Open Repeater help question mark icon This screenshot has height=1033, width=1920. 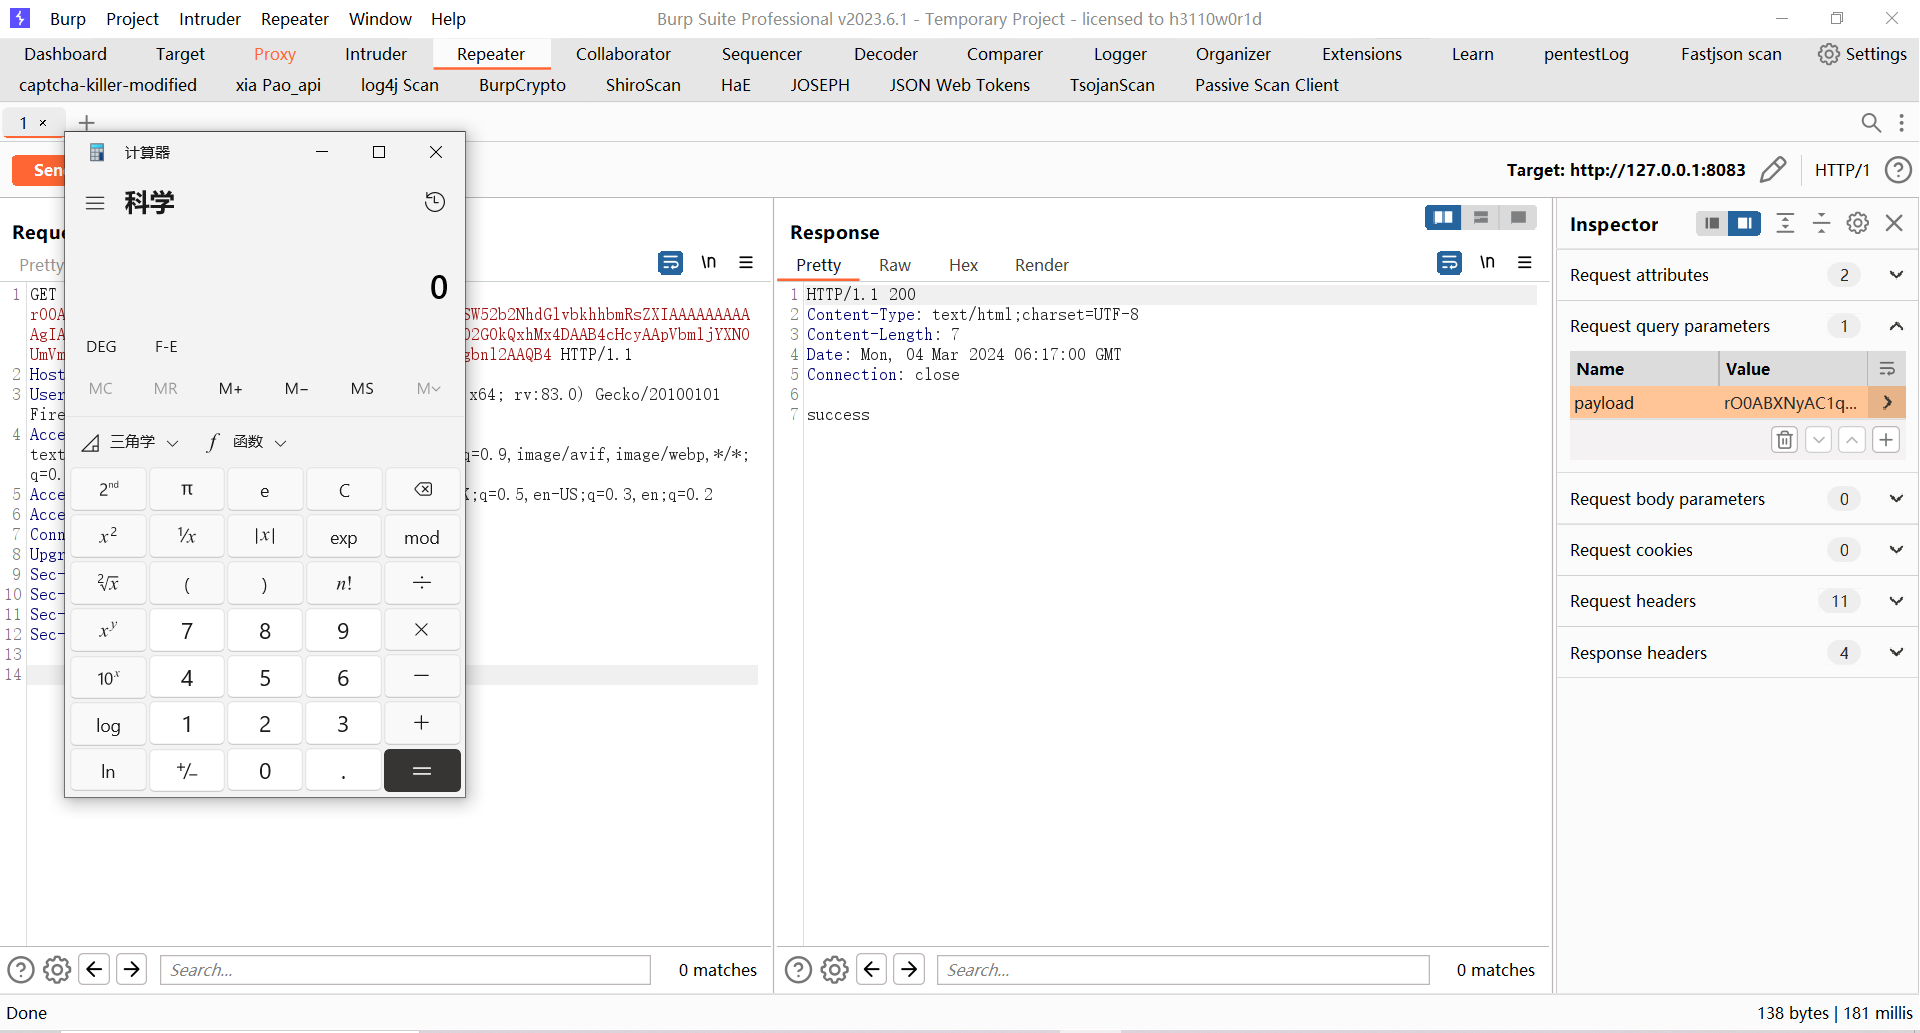point(1897,170)
